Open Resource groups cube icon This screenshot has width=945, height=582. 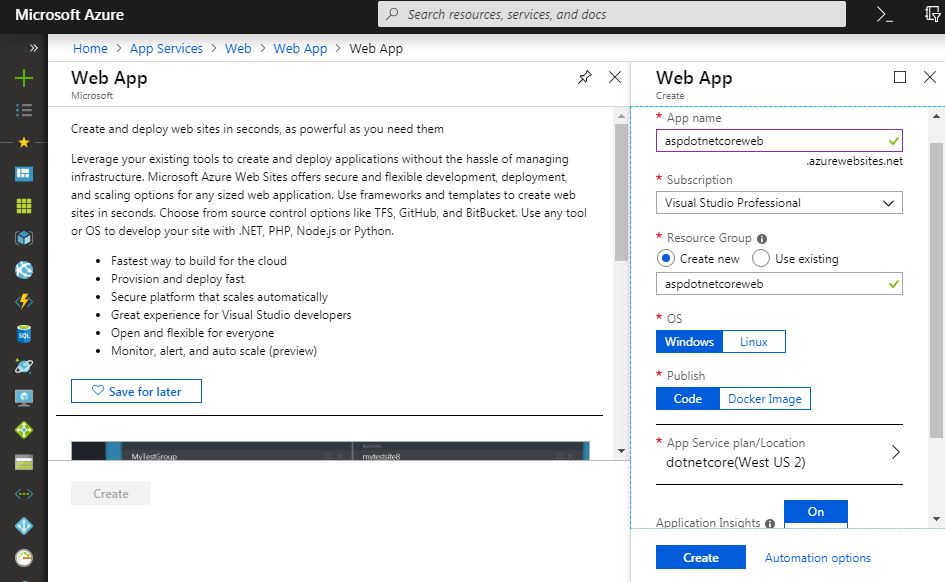coord(24,238)
